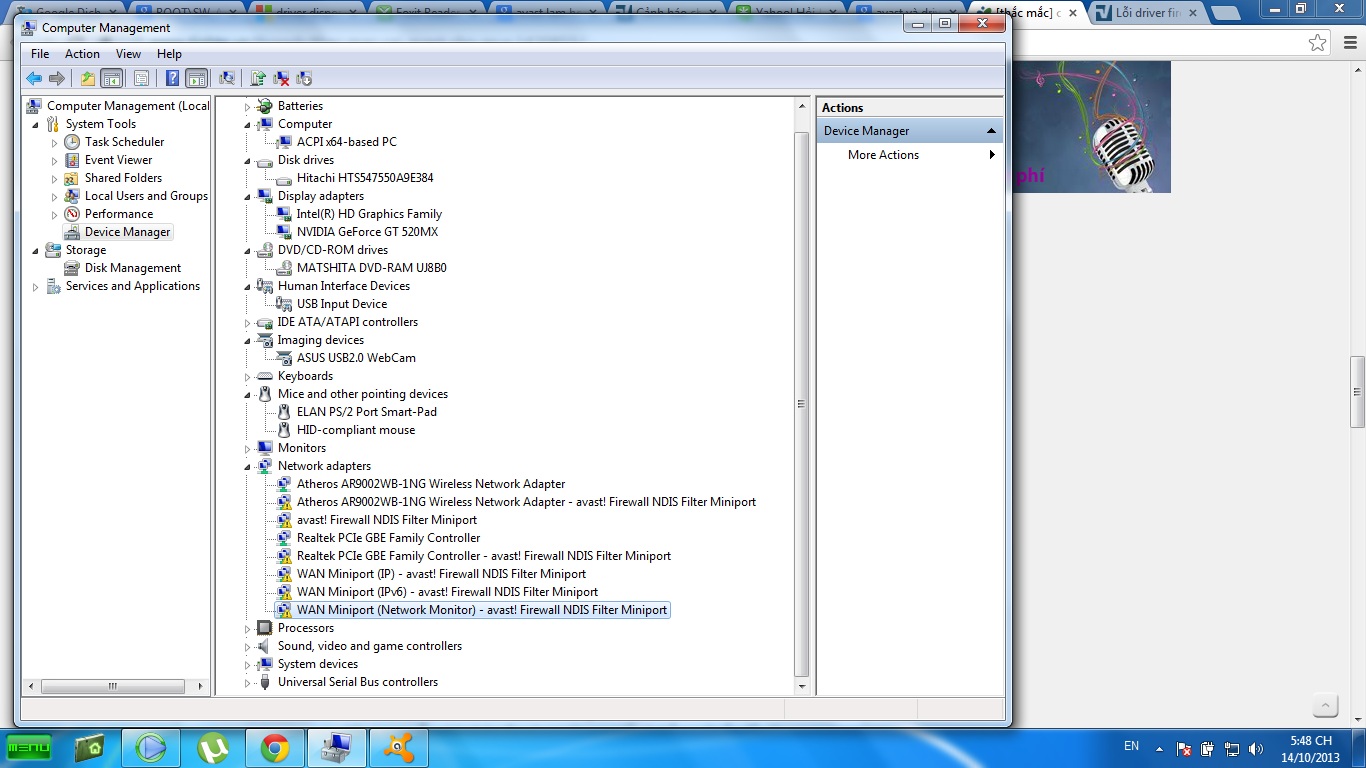Screen dimensions: 1366x768
Task: Click the volume speaker tray icon
Action: pos(1256,748)
